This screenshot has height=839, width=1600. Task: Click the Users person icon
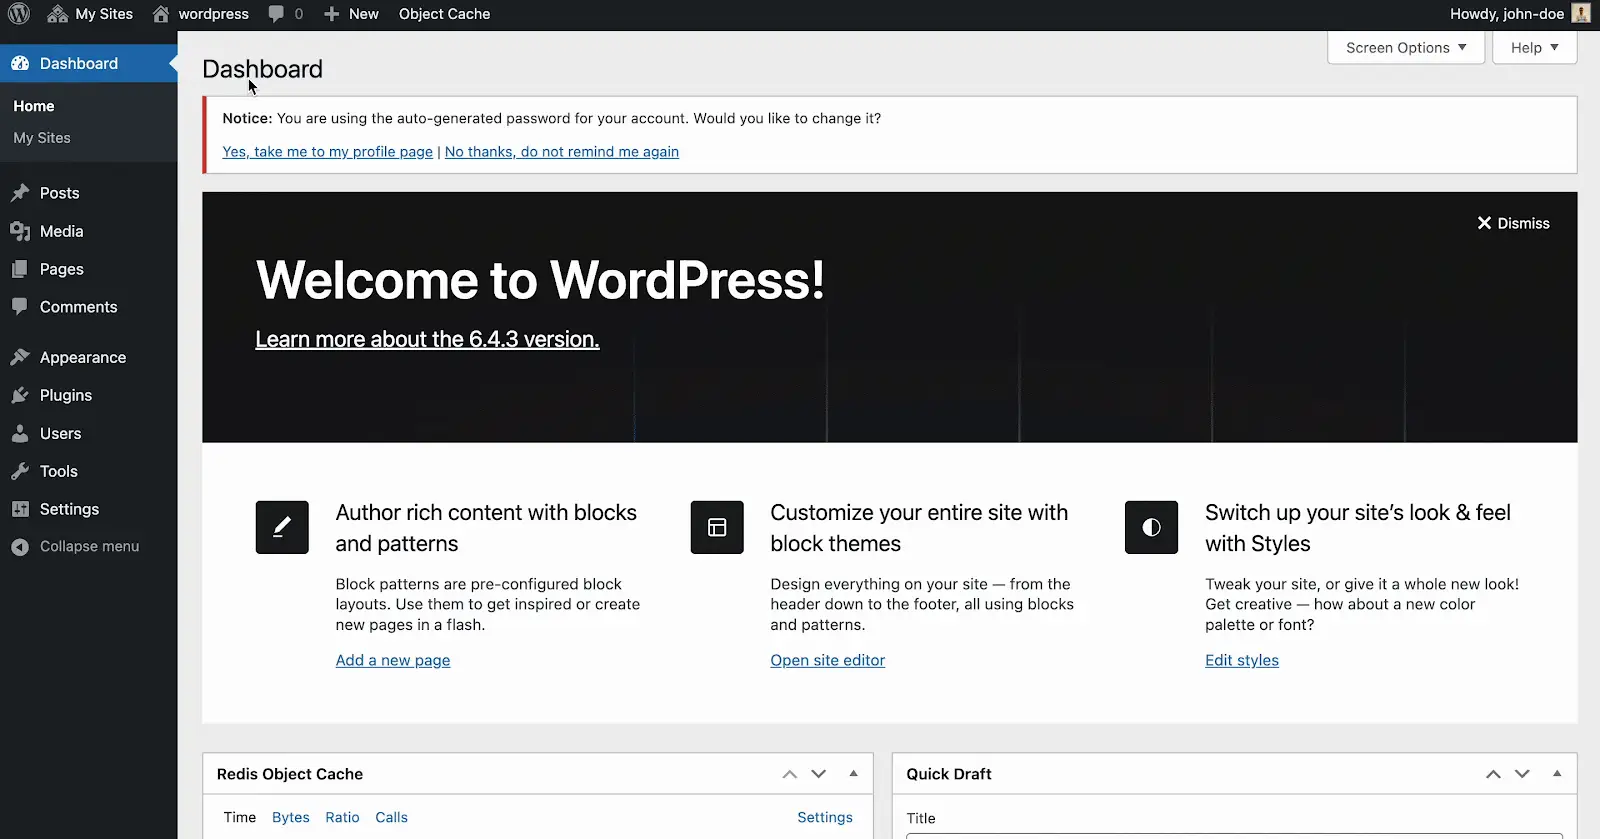[x=20, y=433]
